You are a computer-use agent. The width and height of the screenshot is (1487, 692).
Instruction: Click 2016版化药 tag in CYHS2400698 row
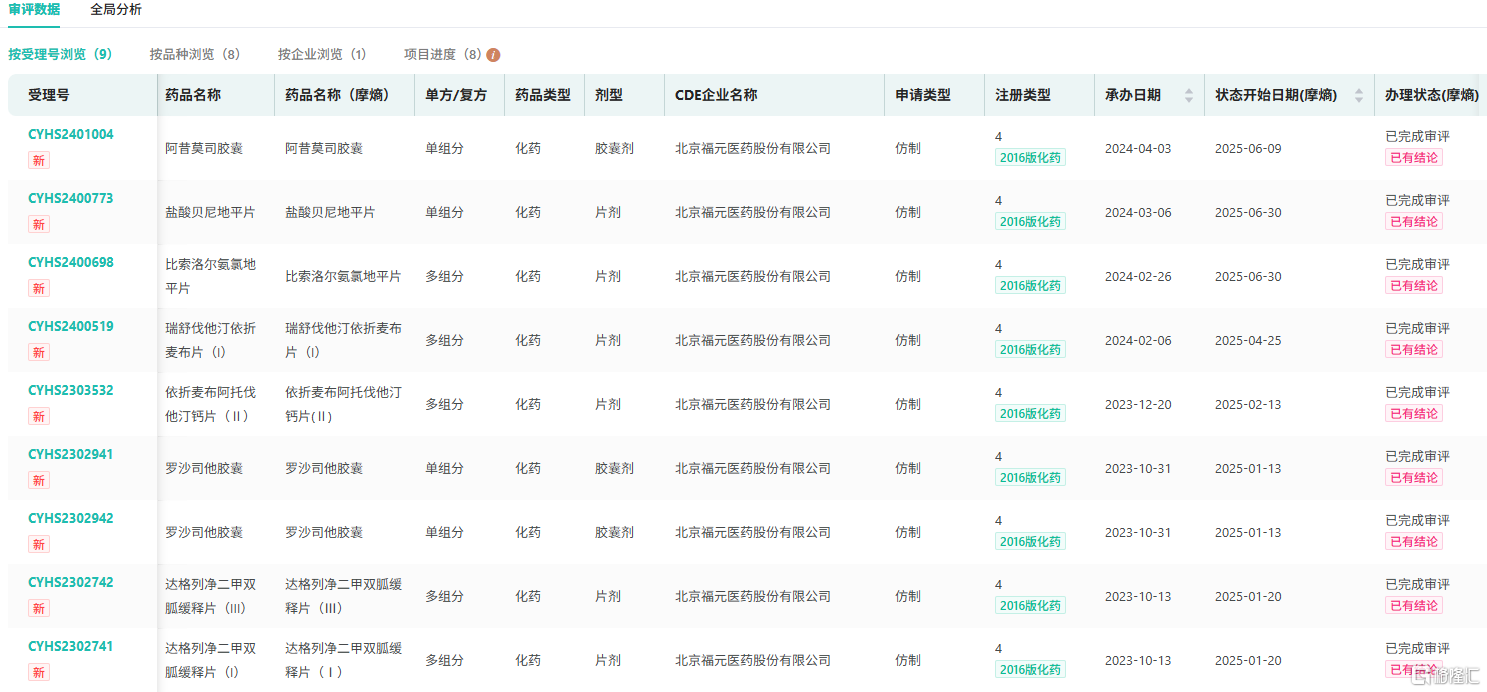(1030, 285)
